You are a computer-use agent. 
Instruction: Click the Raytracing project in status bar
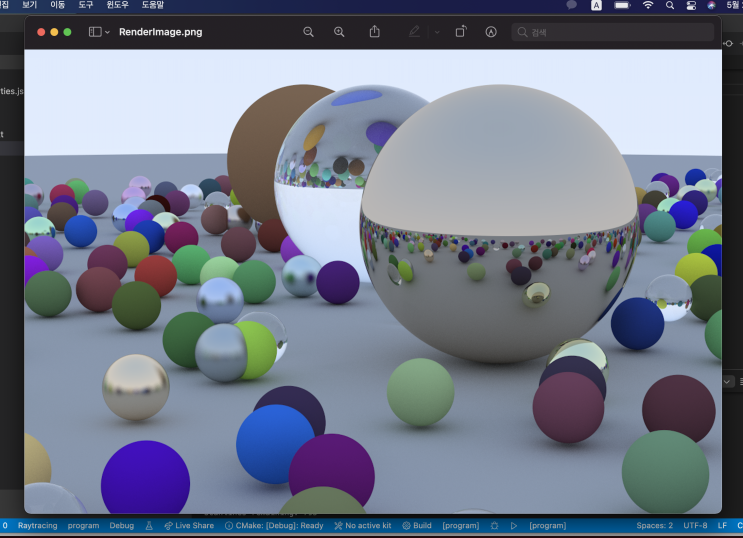tap(37, 525)
